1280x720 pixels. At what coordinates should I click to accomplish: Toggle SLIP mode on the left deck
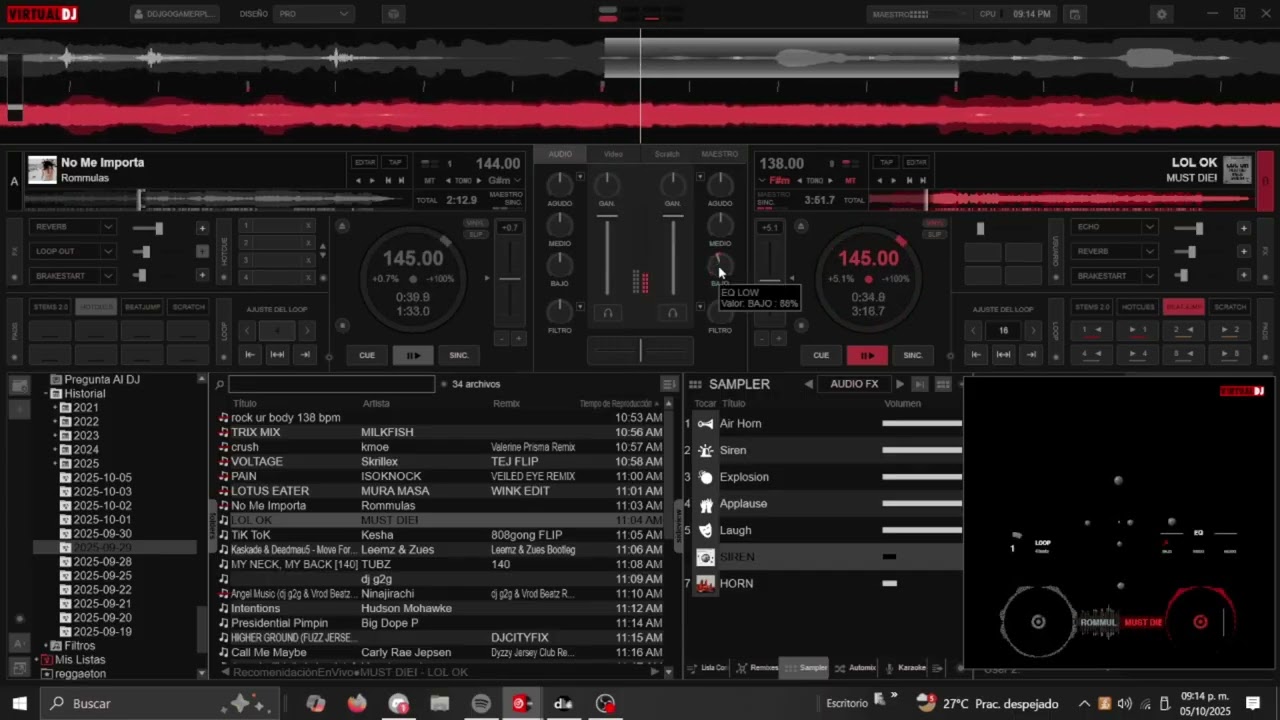pyautogui.click(x=476, y=234)
